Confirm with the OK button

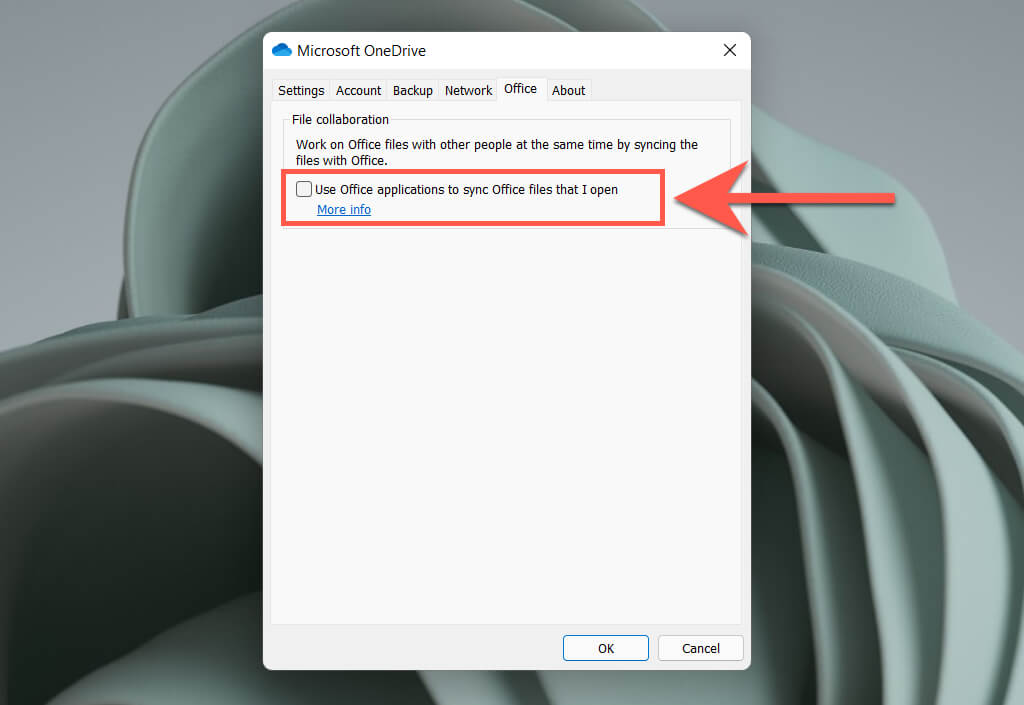tap(605, 648)
